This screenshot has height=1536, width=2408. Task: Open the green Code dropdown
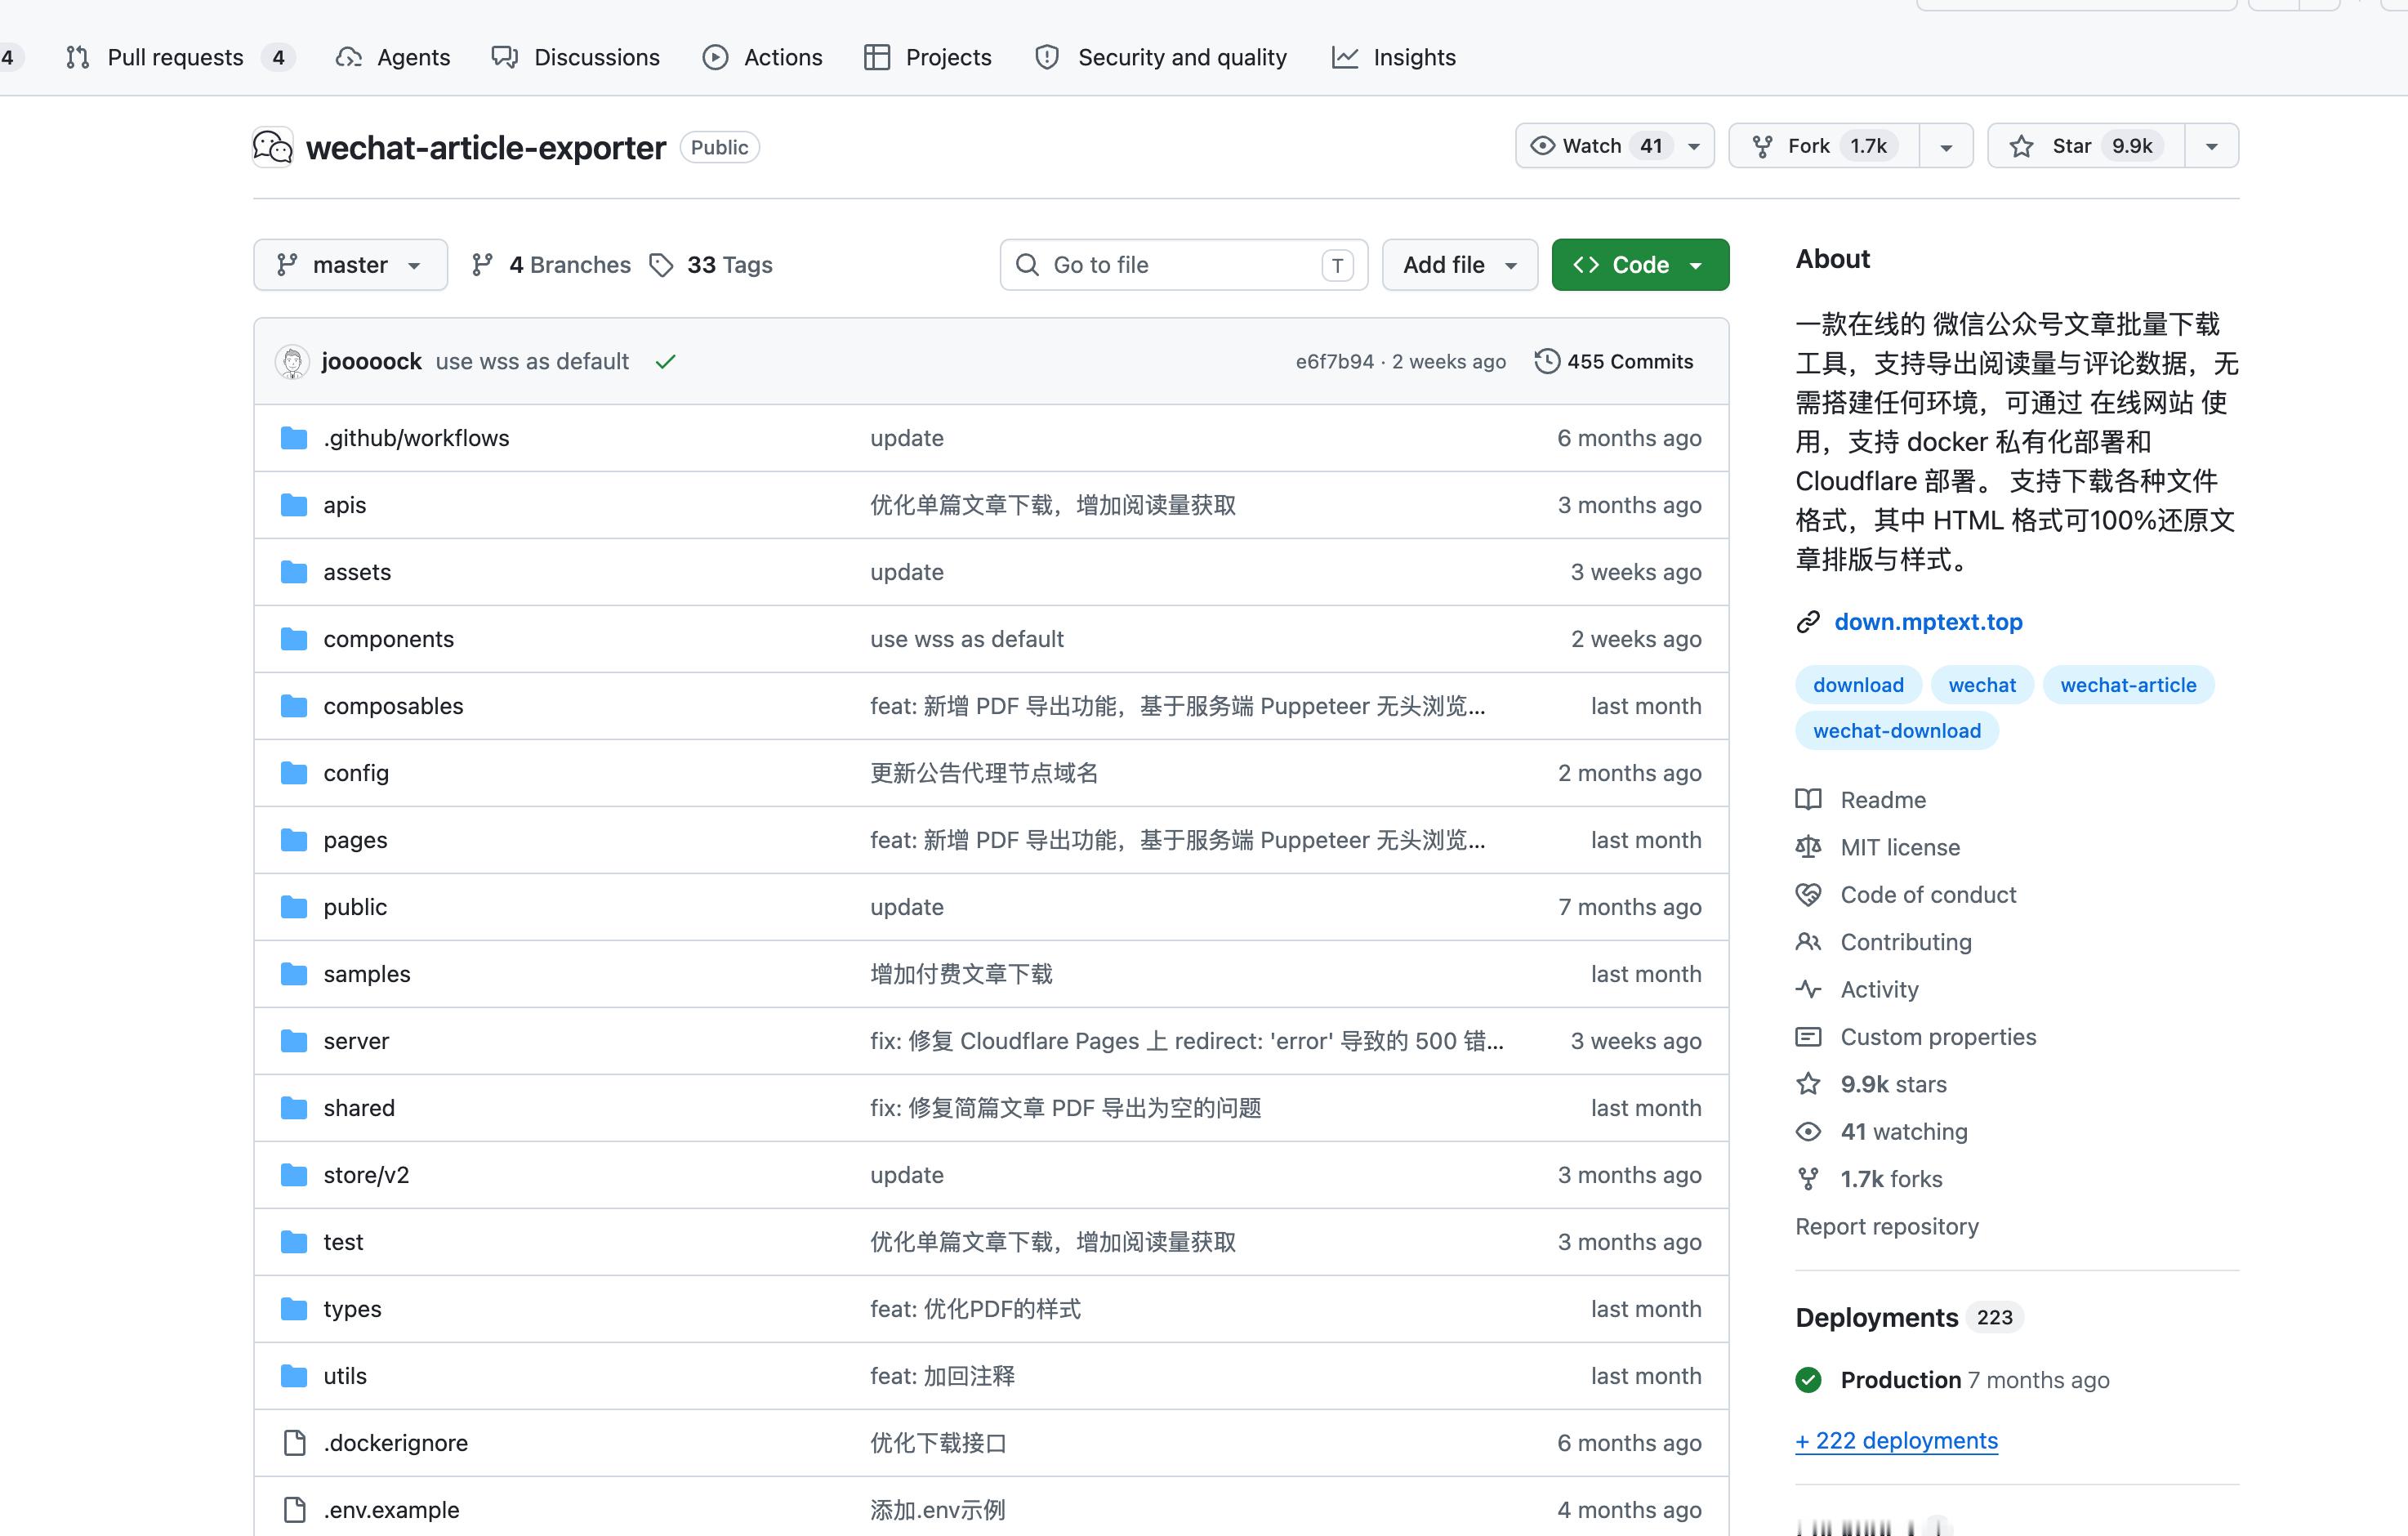click(x=1640, y=265)
